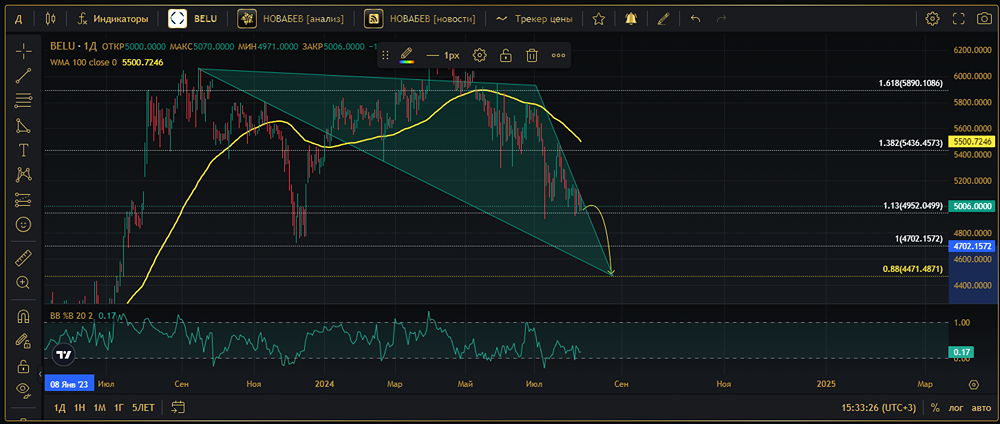Choose the text annotation tool
1000x424 pixels.
pos(23,150)
